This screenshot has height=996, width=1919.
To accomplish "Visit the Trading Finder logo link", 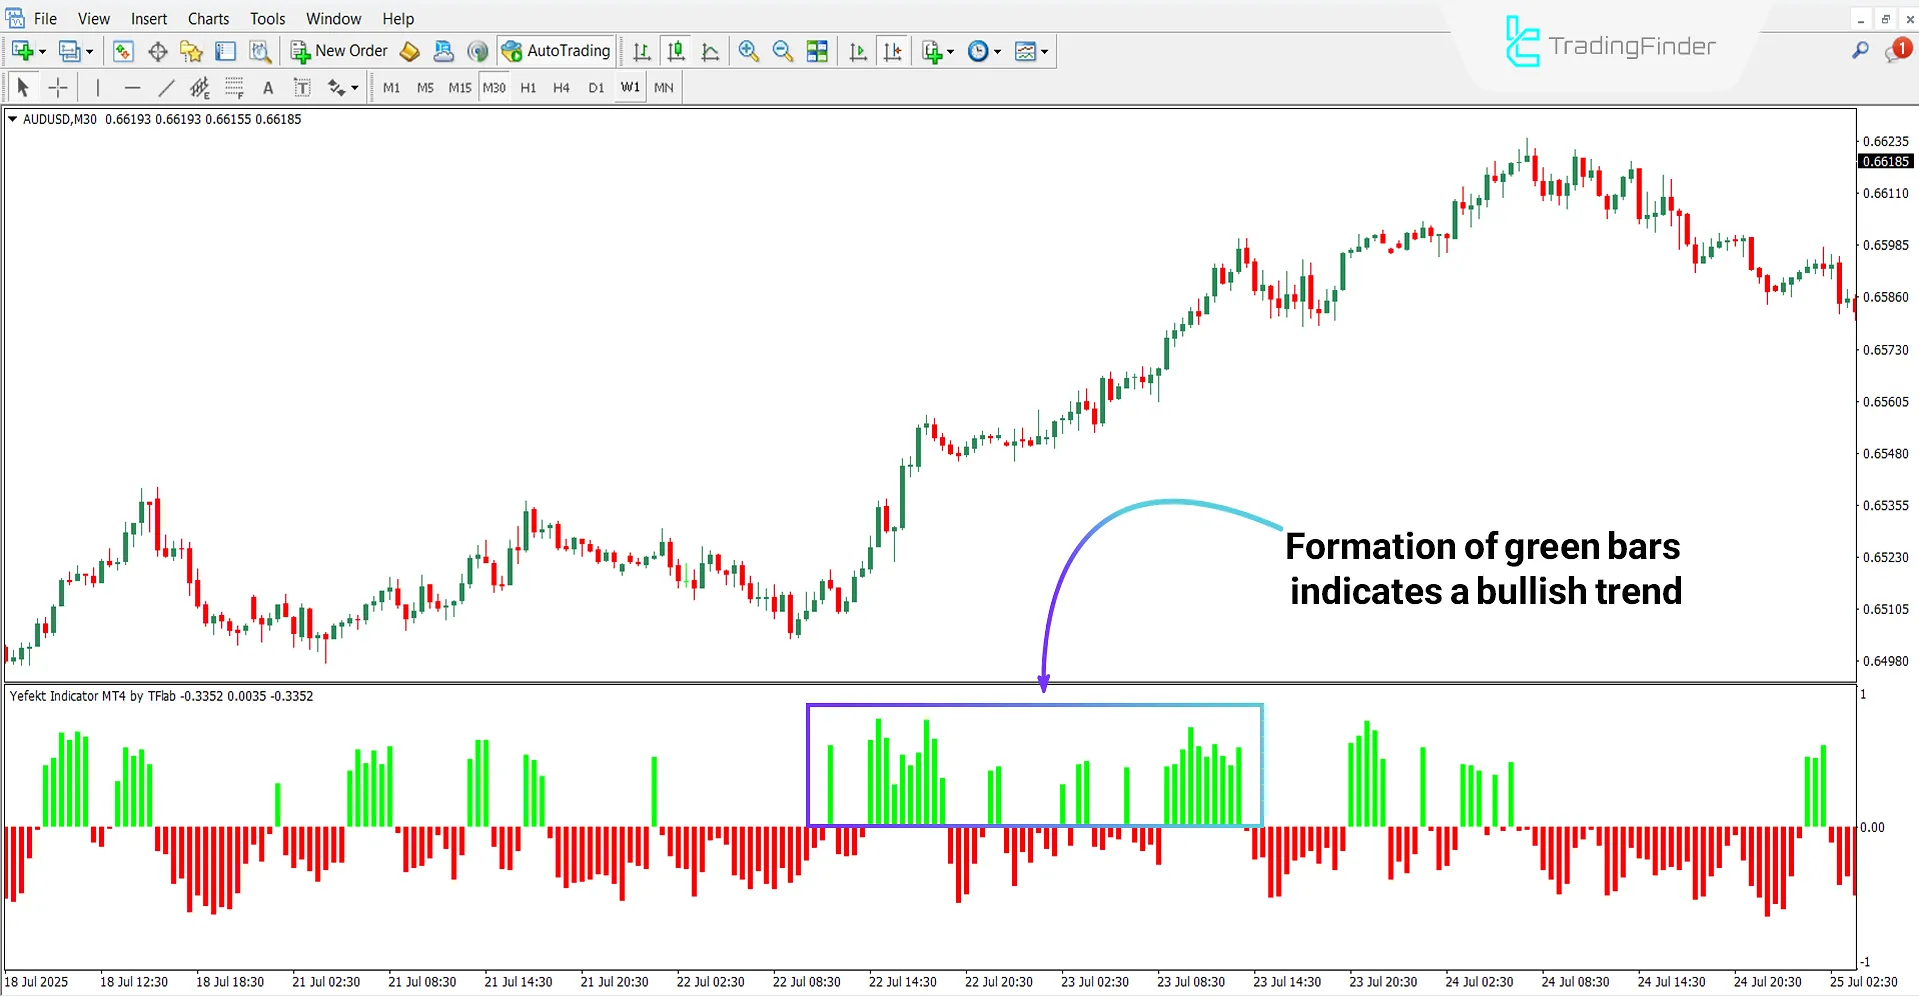I will (x=1610, y=45).
